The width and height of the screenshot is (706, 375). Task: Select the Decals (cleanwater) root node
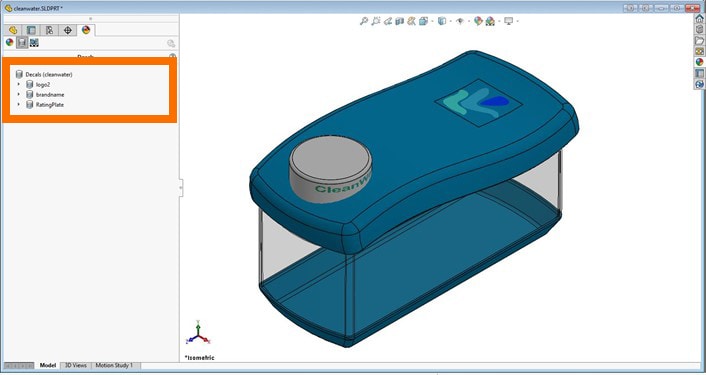pos(44,74)
